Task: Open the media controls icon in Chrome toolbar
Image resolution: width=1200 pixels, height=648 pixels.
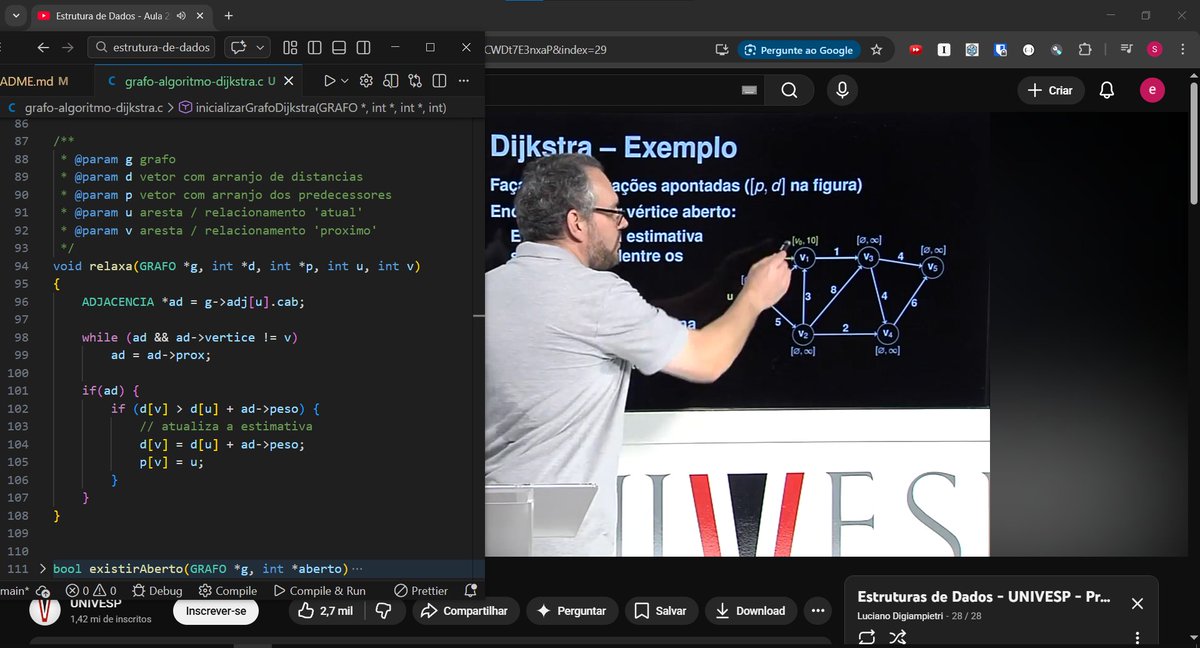Action: tap(1127, 49)
